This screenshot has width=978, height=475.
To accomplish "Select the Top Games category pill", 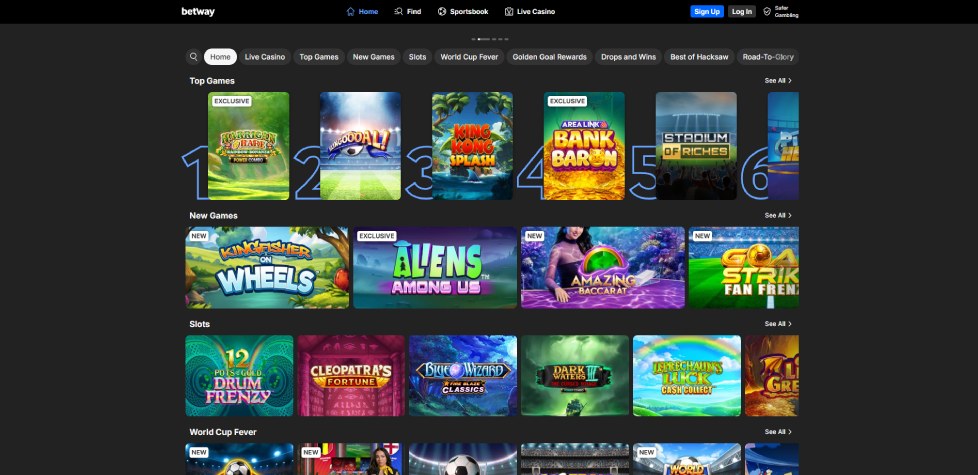I will (x=319, y=57).
